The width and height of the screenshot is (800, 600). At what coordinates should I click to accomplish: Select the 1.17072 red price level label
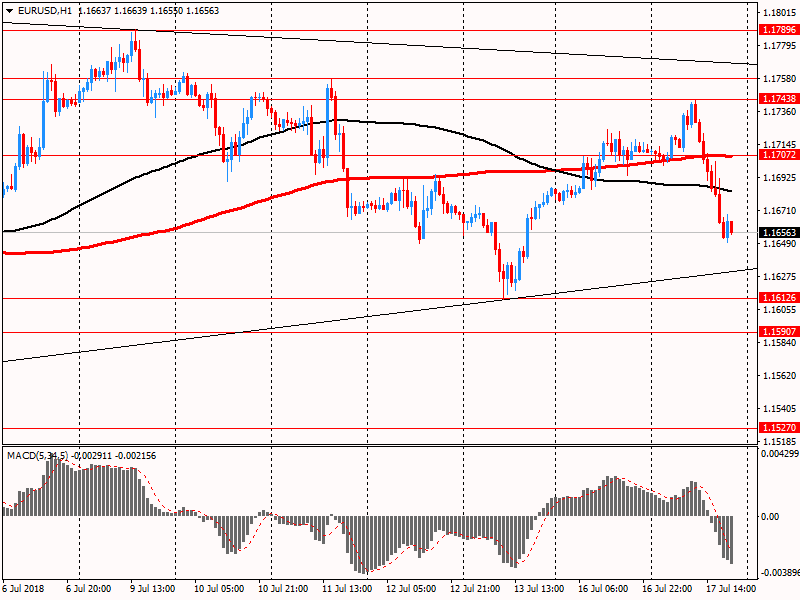tap(779, 155)
